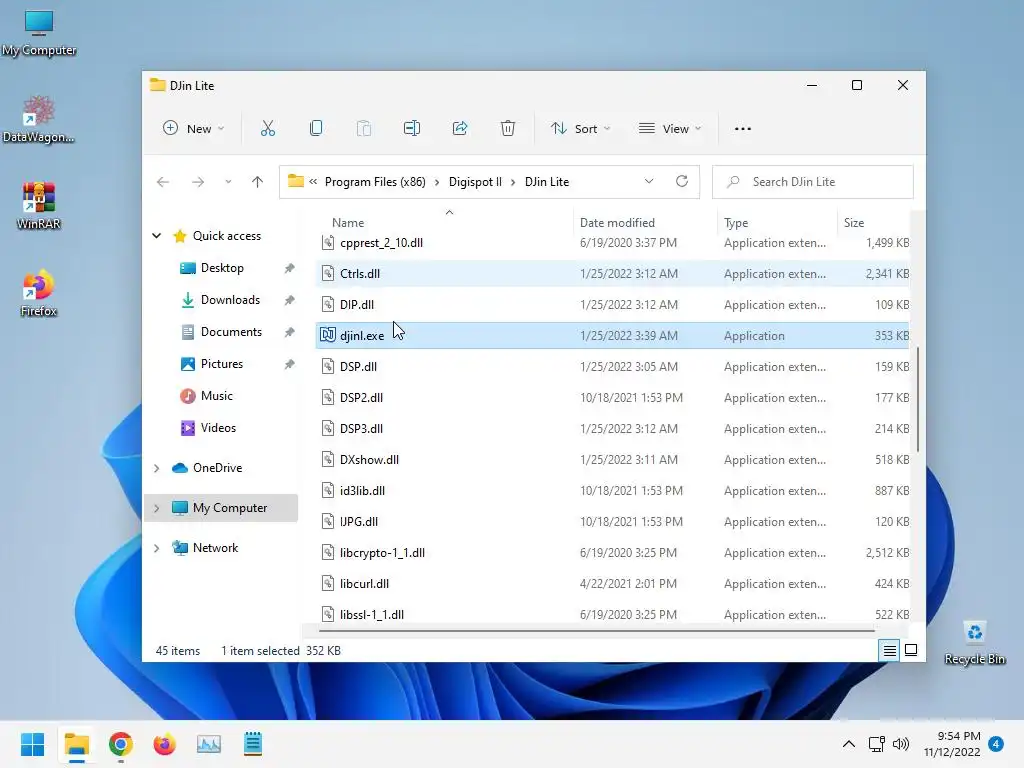Open Firefox from the taskbar
This screenshot has height=768, width=1024.
[x=165, y=744]
